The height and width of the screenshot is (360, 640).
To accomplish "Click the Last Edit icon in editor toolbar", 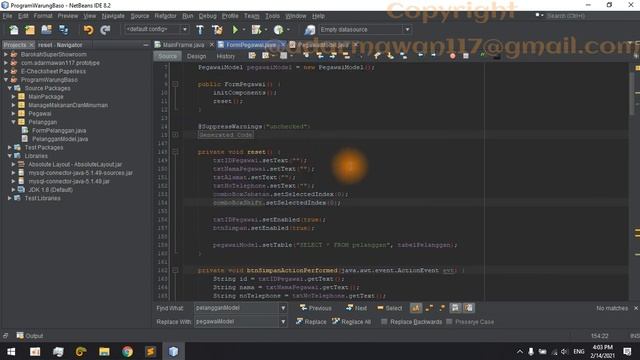I will point(252,56).
